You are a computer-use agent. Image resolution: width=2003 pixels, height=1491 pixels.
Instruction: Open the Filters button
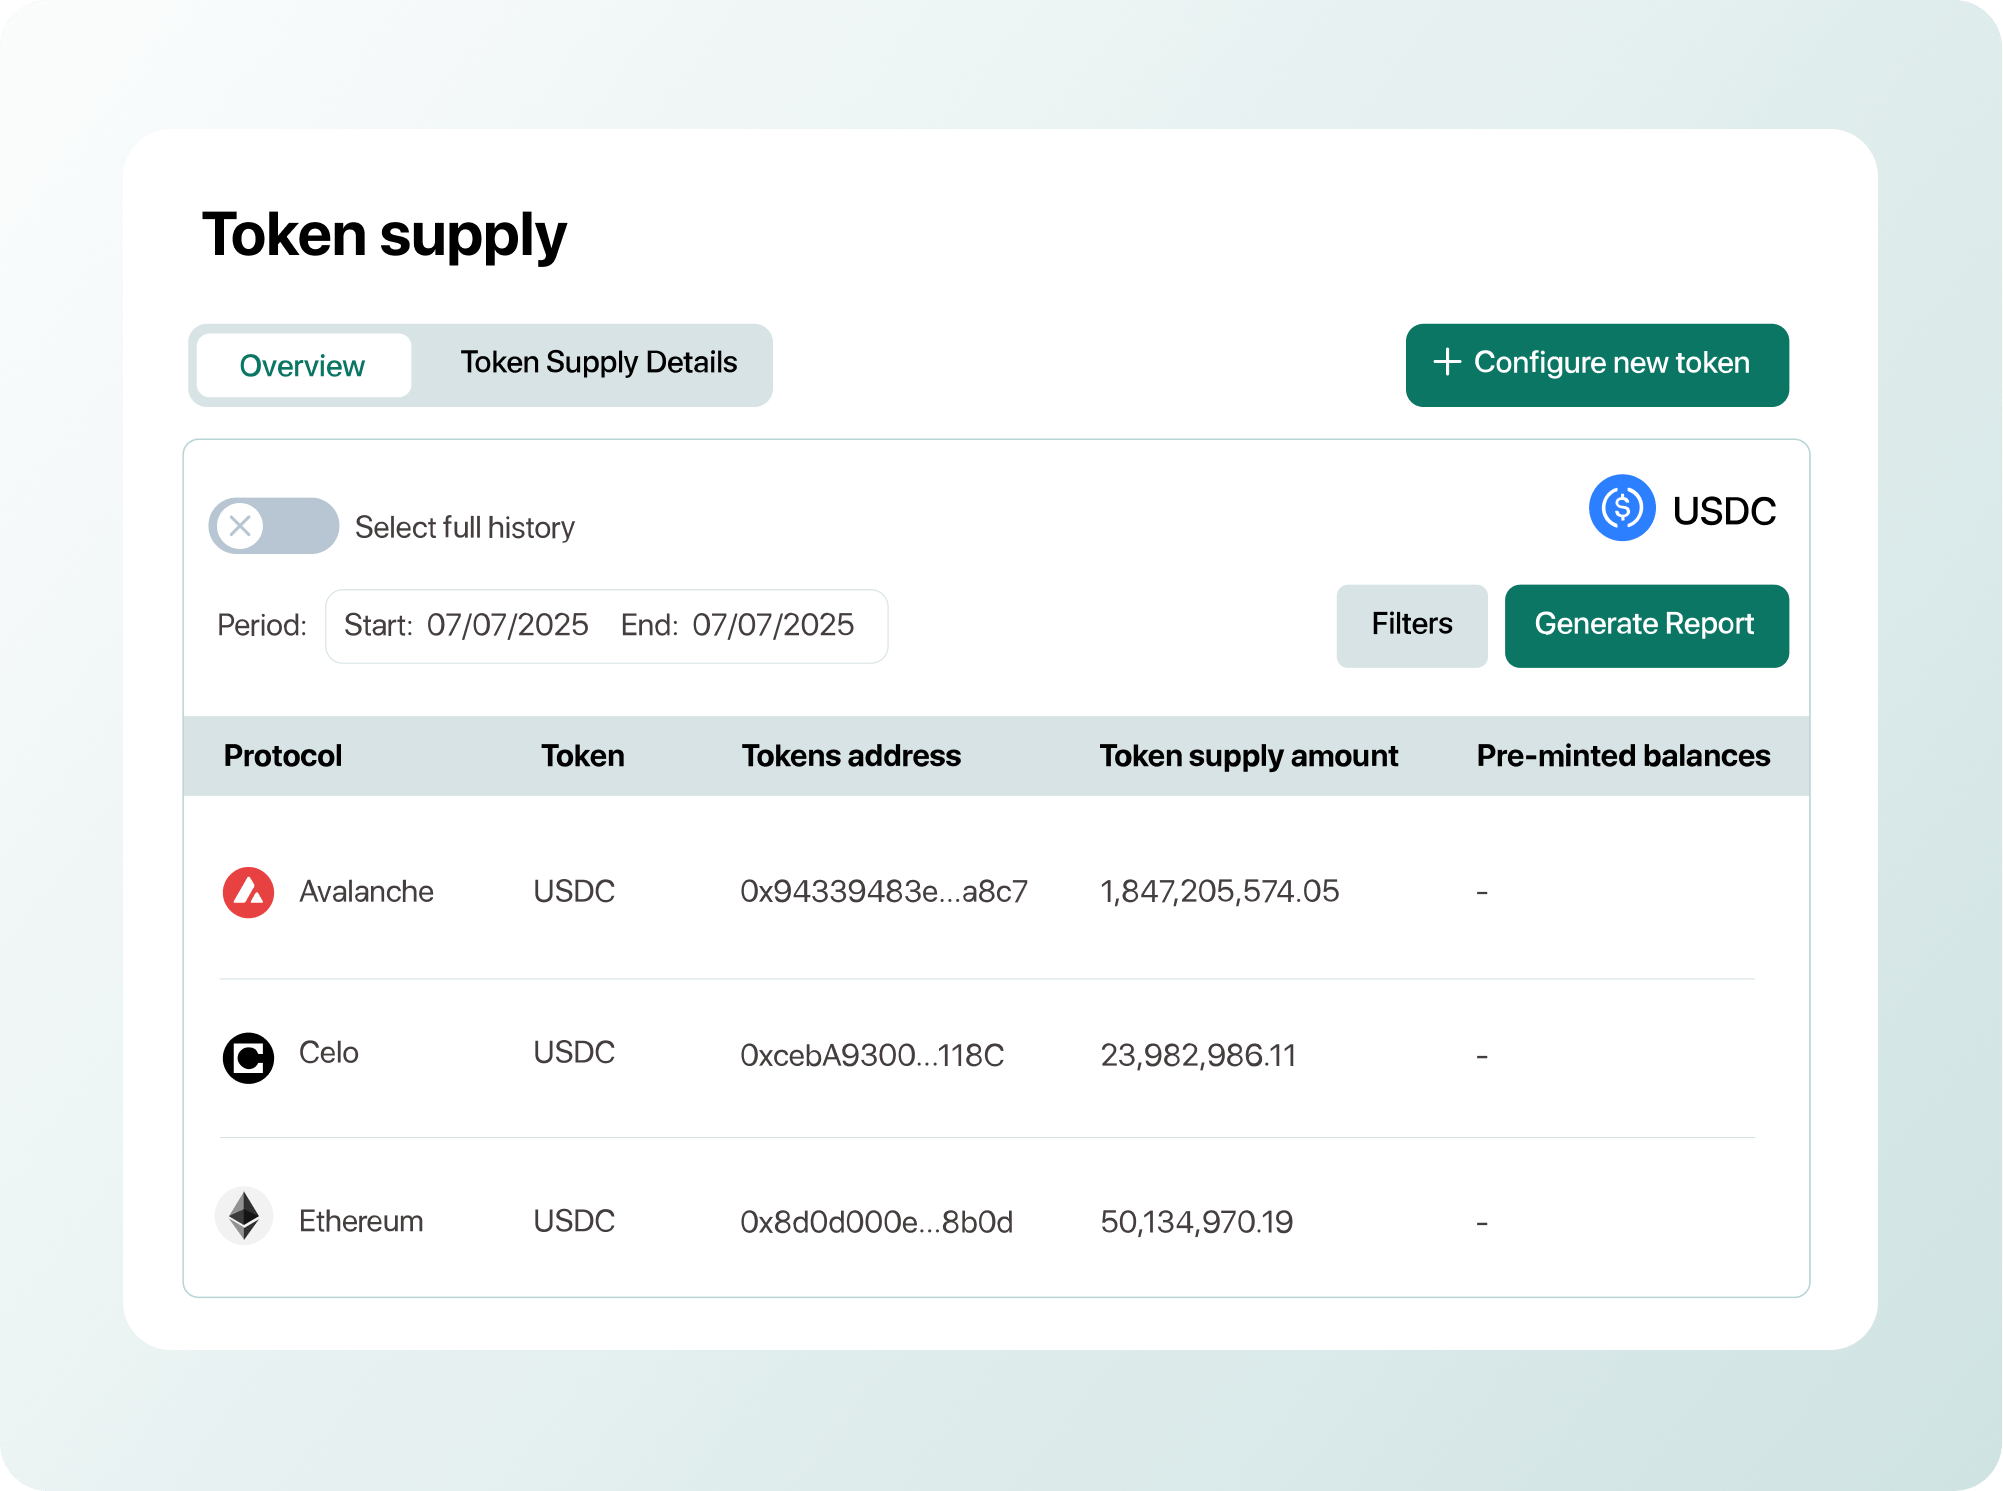[1411, 625]
